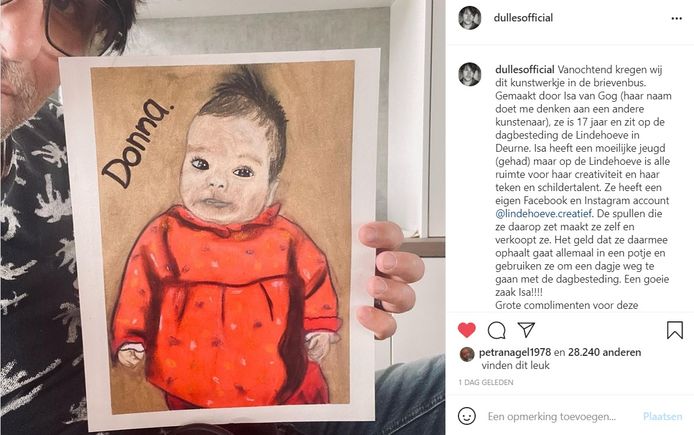Open comments via speech bubble icon
Image resolution: width=694 pixels, height=435 pixels.
[497, 330]
